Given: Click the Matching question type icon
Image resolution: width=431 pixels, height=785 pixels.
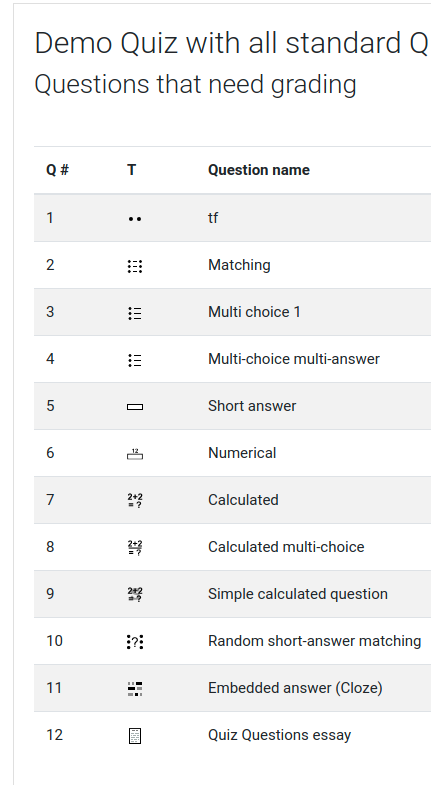Looking at the screenshot, I should (135, 266).
